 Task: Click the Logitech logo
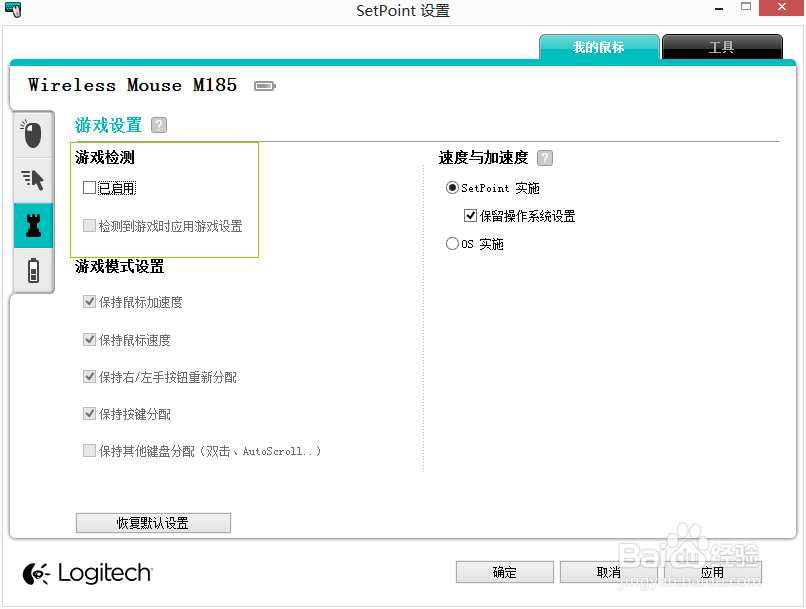(88, 573)
